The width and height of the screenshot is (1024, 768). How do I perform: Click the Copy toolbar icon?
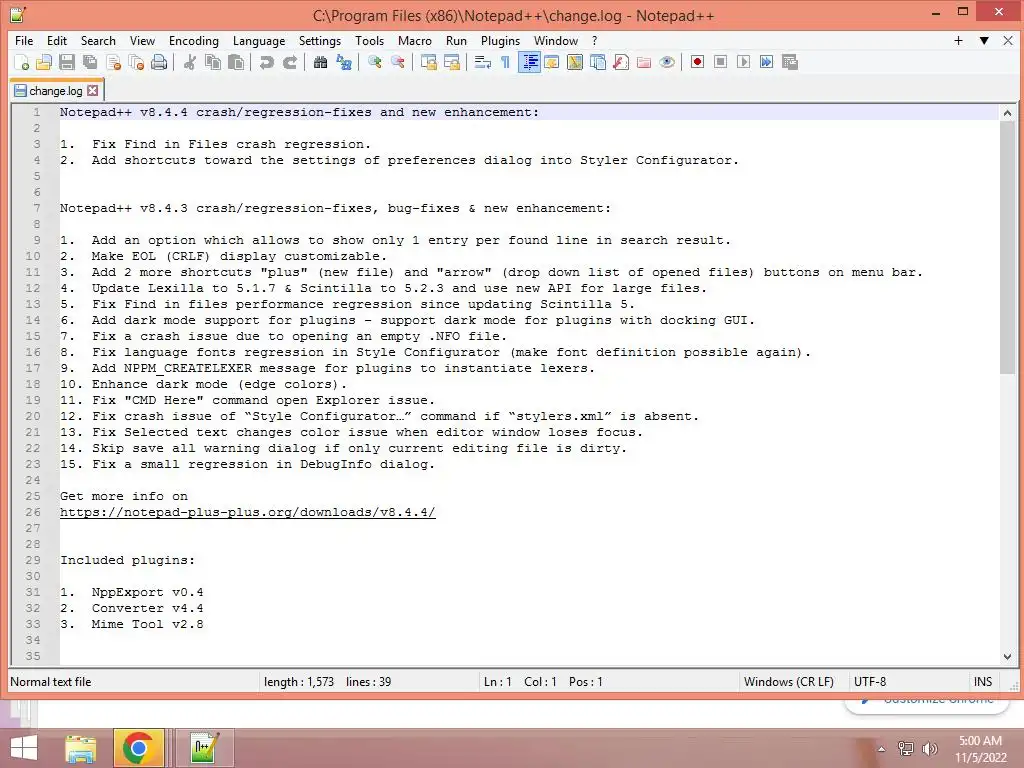point(213,62)
